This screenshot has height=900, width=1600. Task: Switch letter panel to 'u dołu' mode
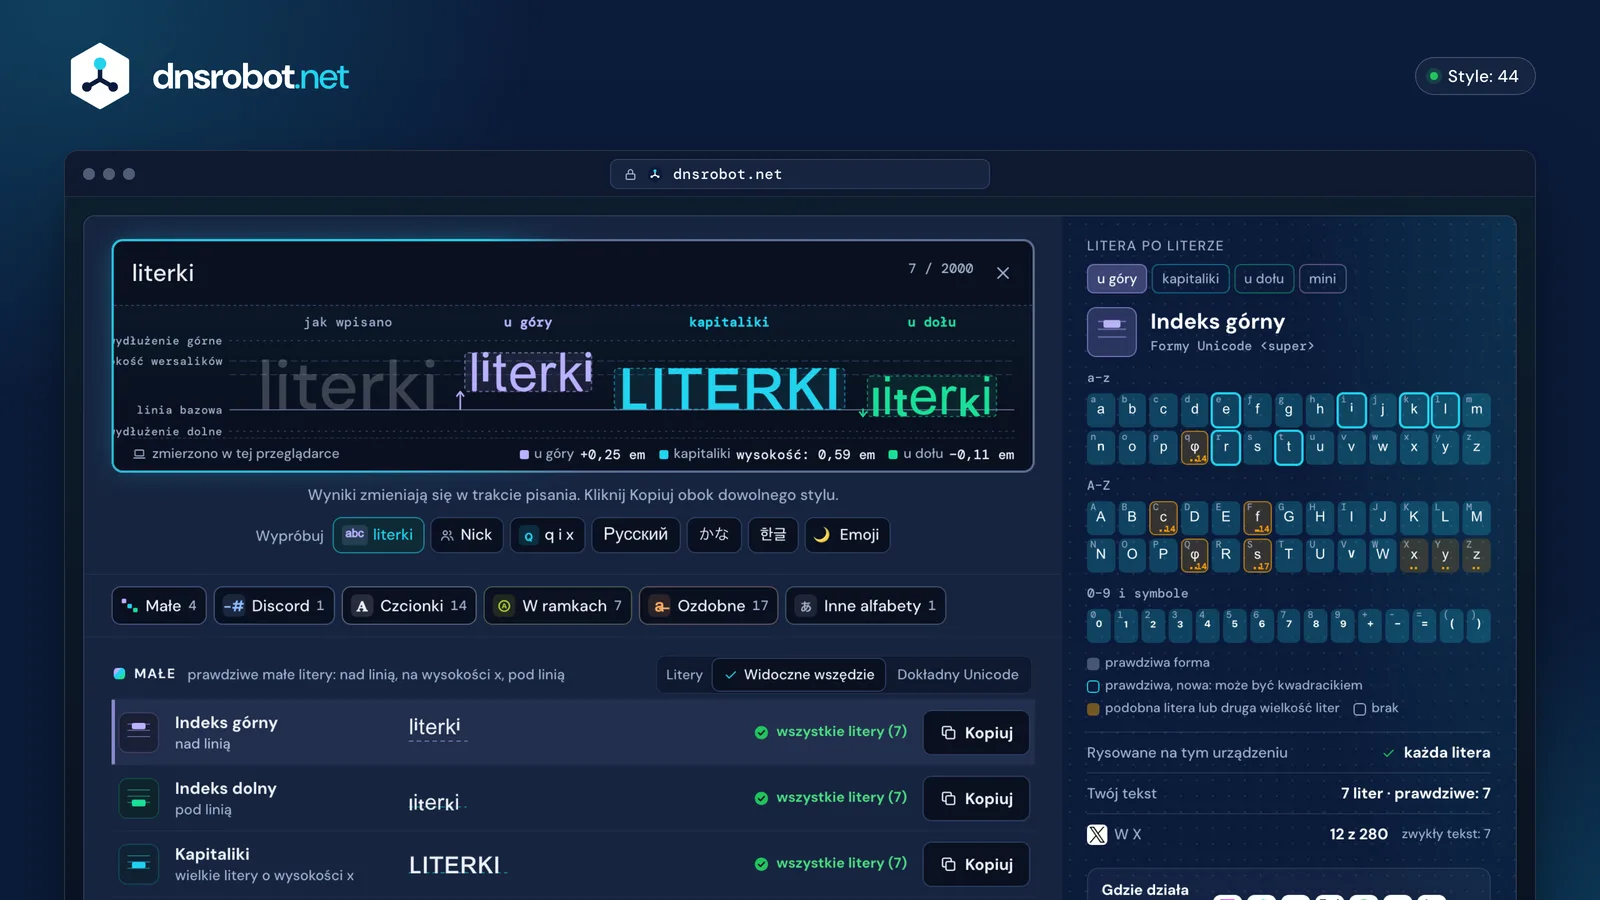1264,279
